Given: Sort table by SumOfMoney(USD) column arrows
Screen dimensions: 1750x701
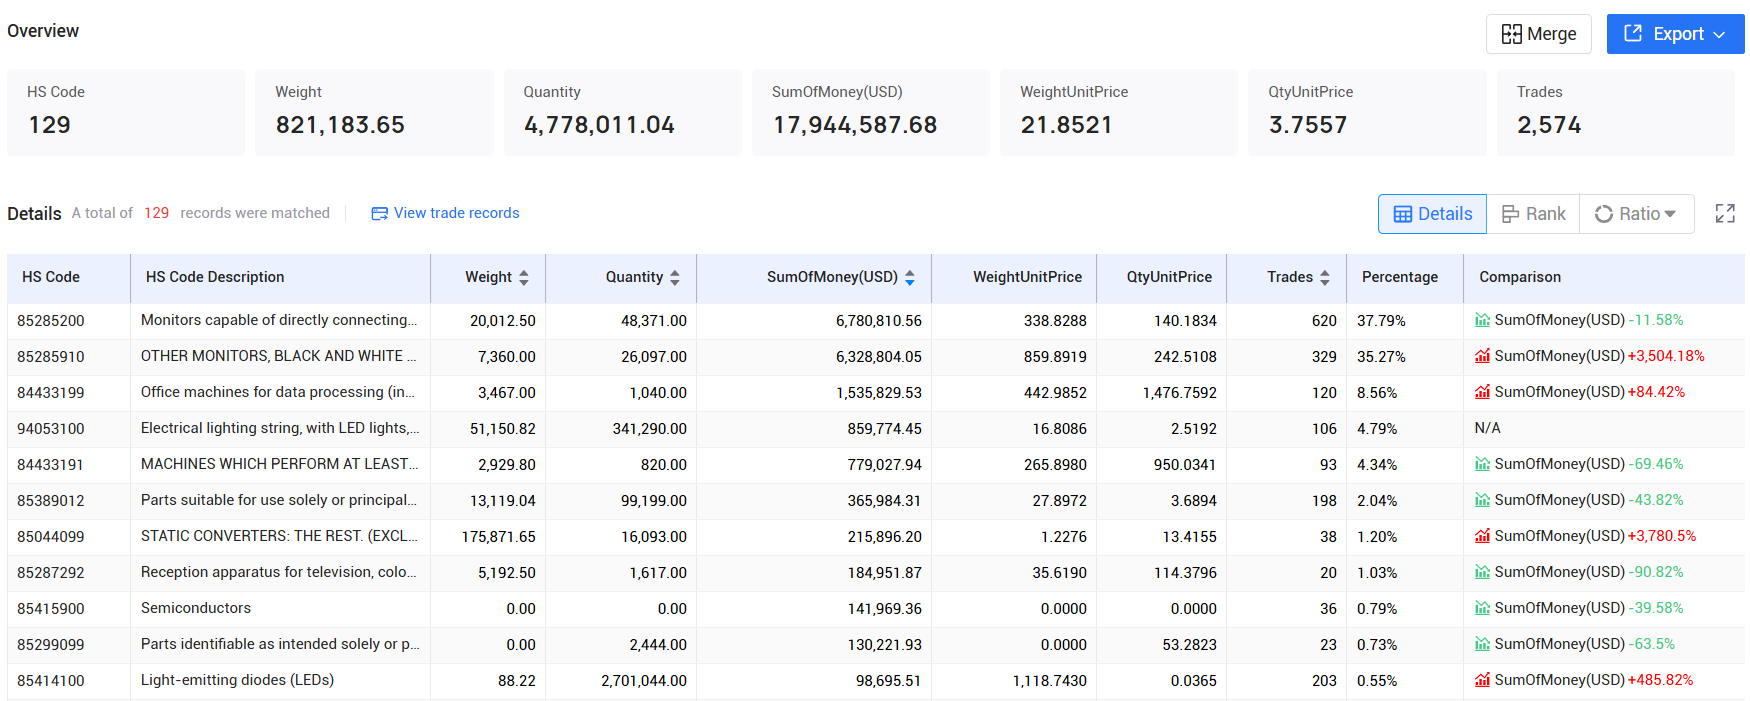Looking at the screenshot, I should (x=910, y=278).
